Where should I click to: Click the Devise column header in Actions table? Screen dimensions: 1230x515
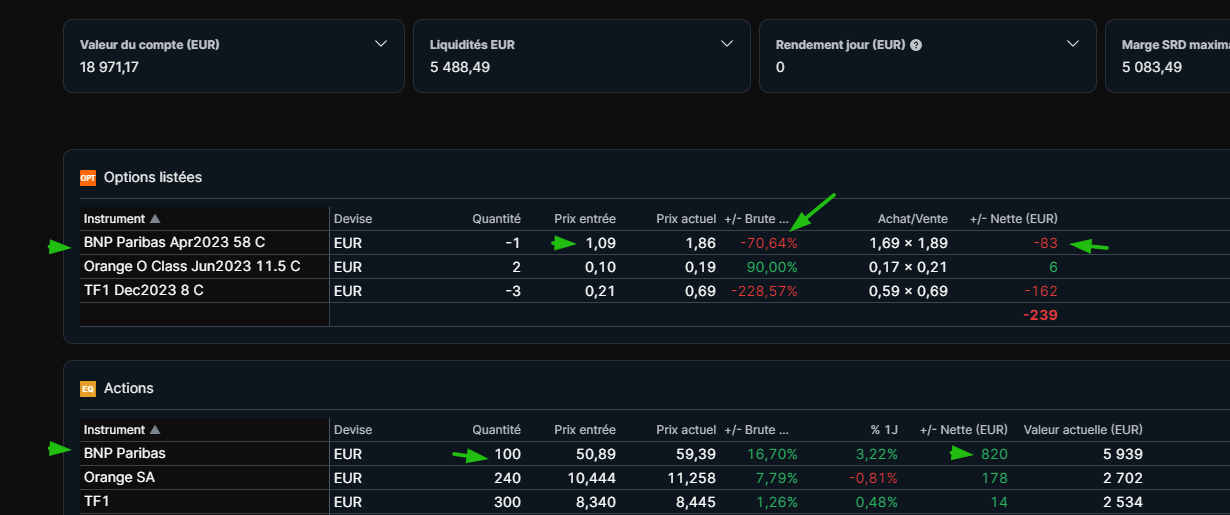point(353,430)
